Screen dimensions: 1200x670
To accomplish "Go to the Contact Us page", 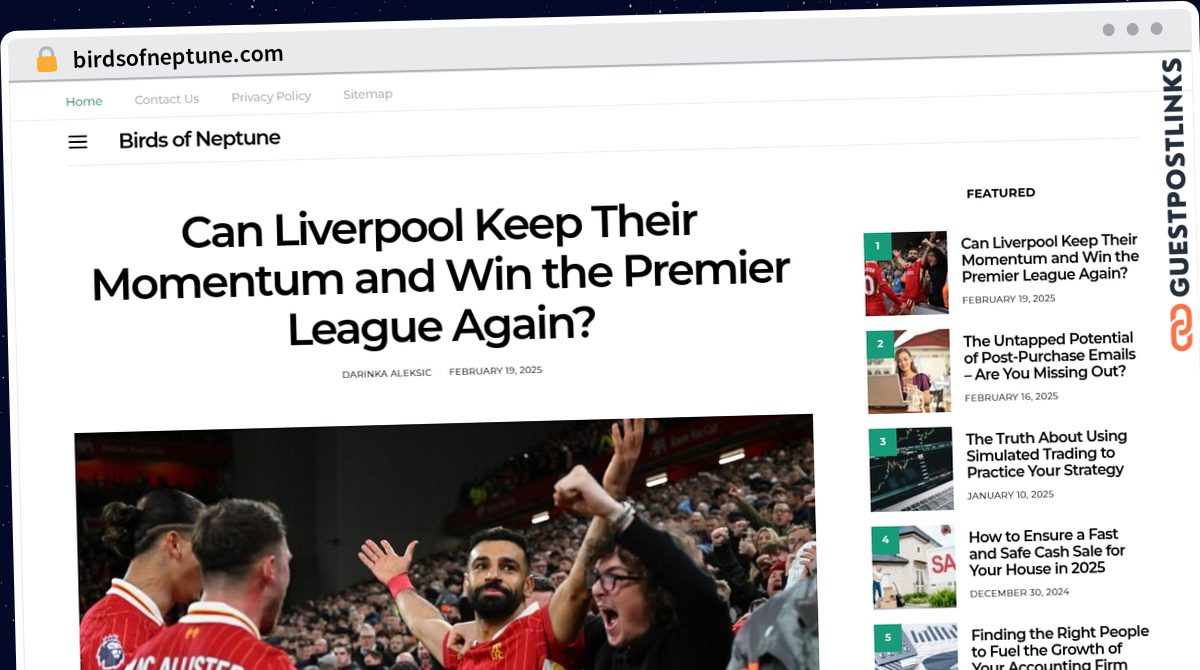I will [x=167, y=99].
